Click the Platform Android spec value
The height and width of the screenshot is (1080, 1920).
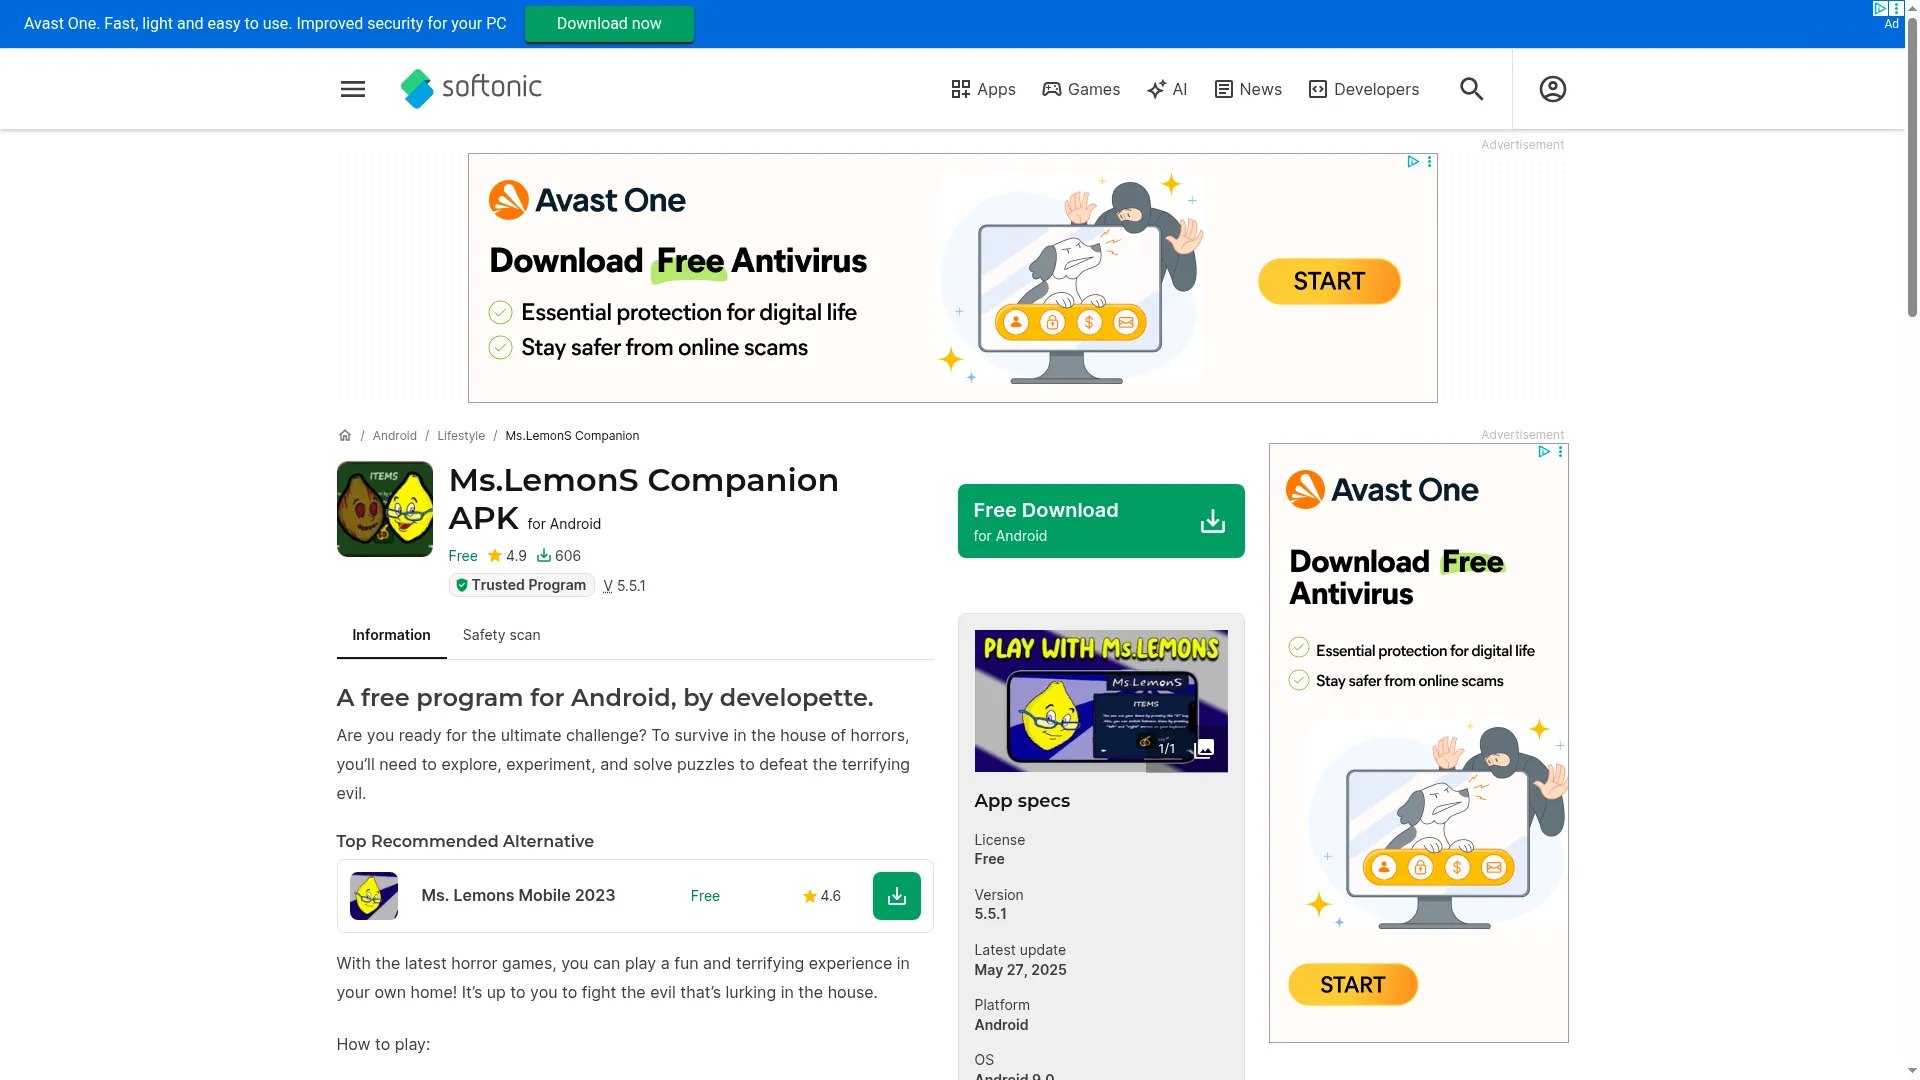pos(1002,1025)
